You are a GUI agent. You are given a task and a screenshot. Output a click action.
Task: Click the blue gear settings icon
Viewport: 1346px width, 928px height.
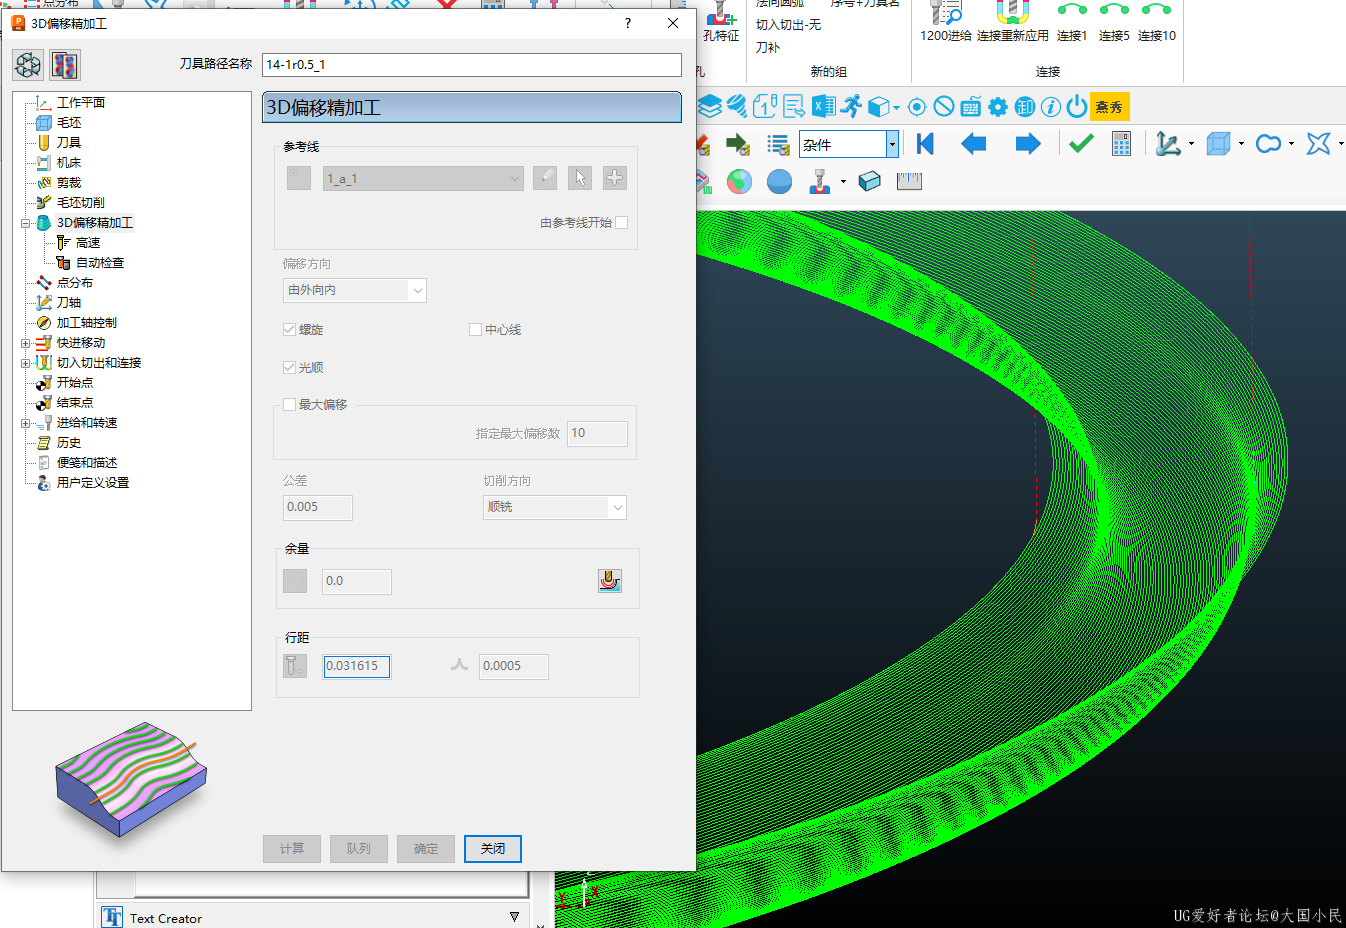click(998, 107)
